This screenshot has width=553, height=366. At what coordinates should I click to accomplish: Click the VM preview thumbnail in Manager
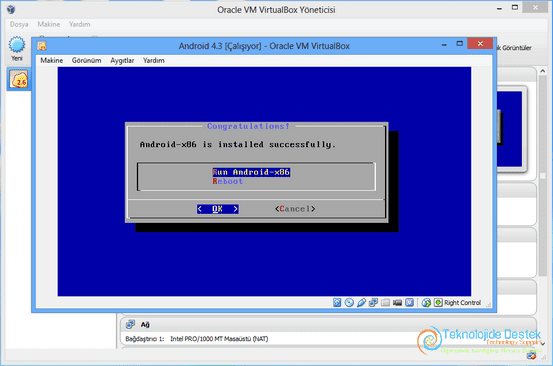click(510, 129)
